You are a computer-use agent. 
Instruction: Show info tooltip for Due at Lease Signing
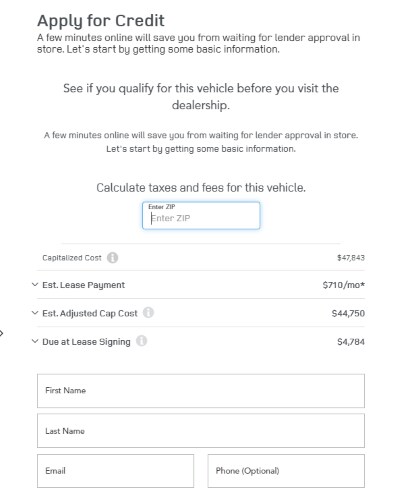click(141, 341)
